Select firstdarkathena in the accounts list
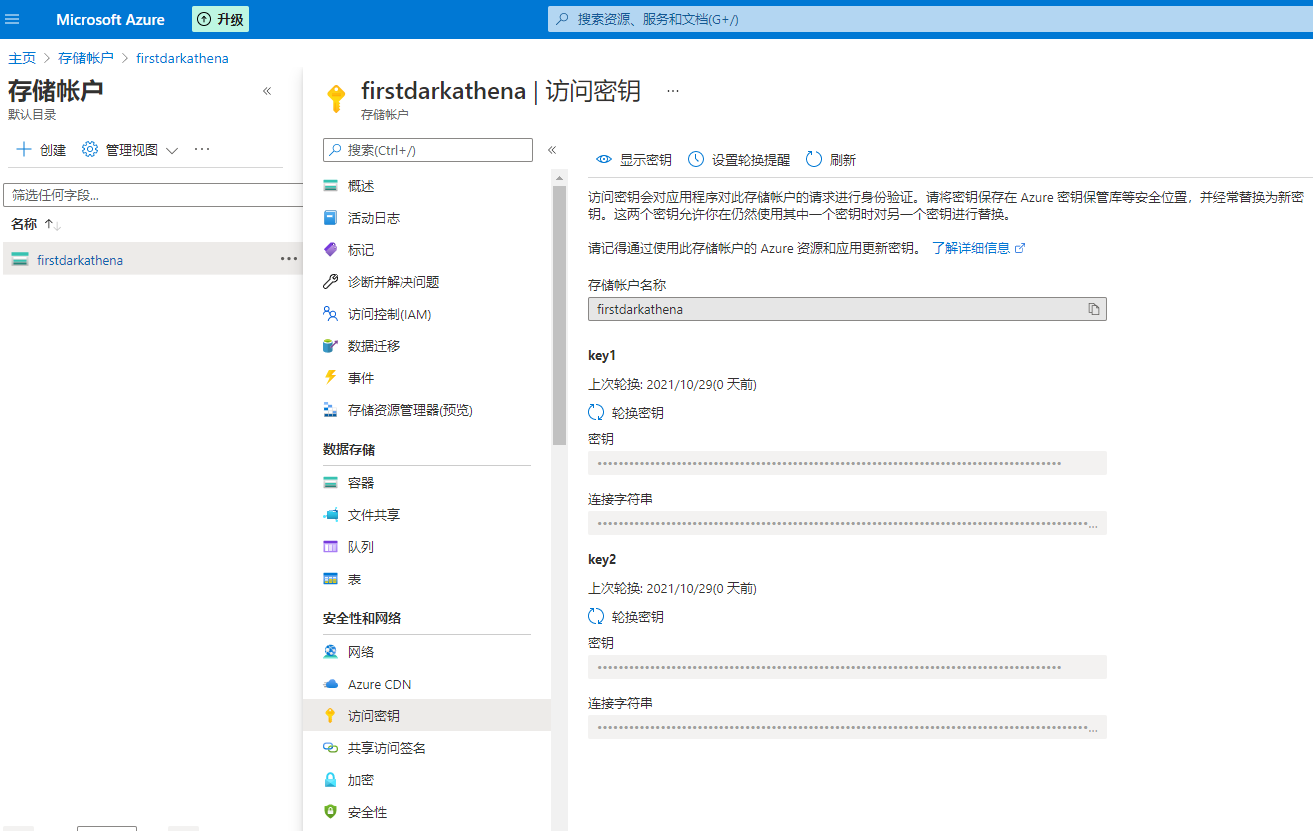This screenshot has width=1313, height=831. pos(80,260)
